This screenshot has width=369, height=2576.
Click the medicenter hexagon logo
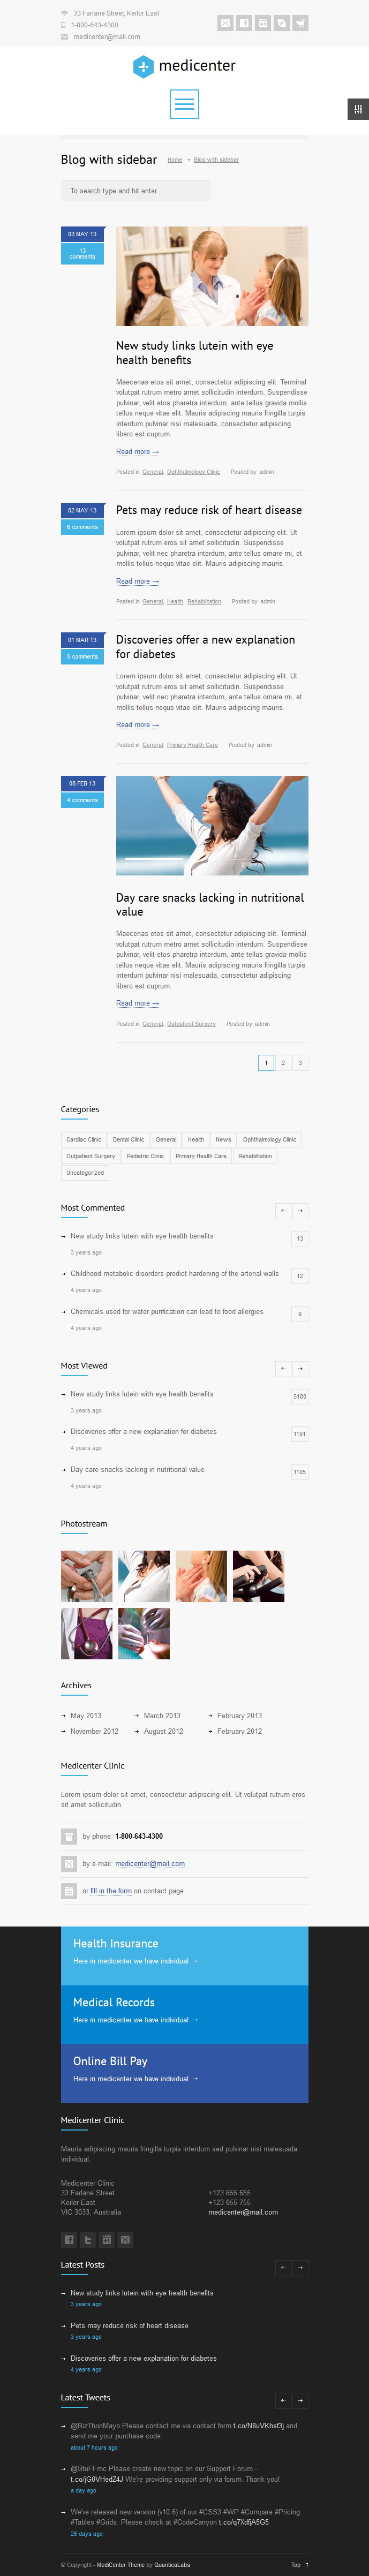pos(143,66)
